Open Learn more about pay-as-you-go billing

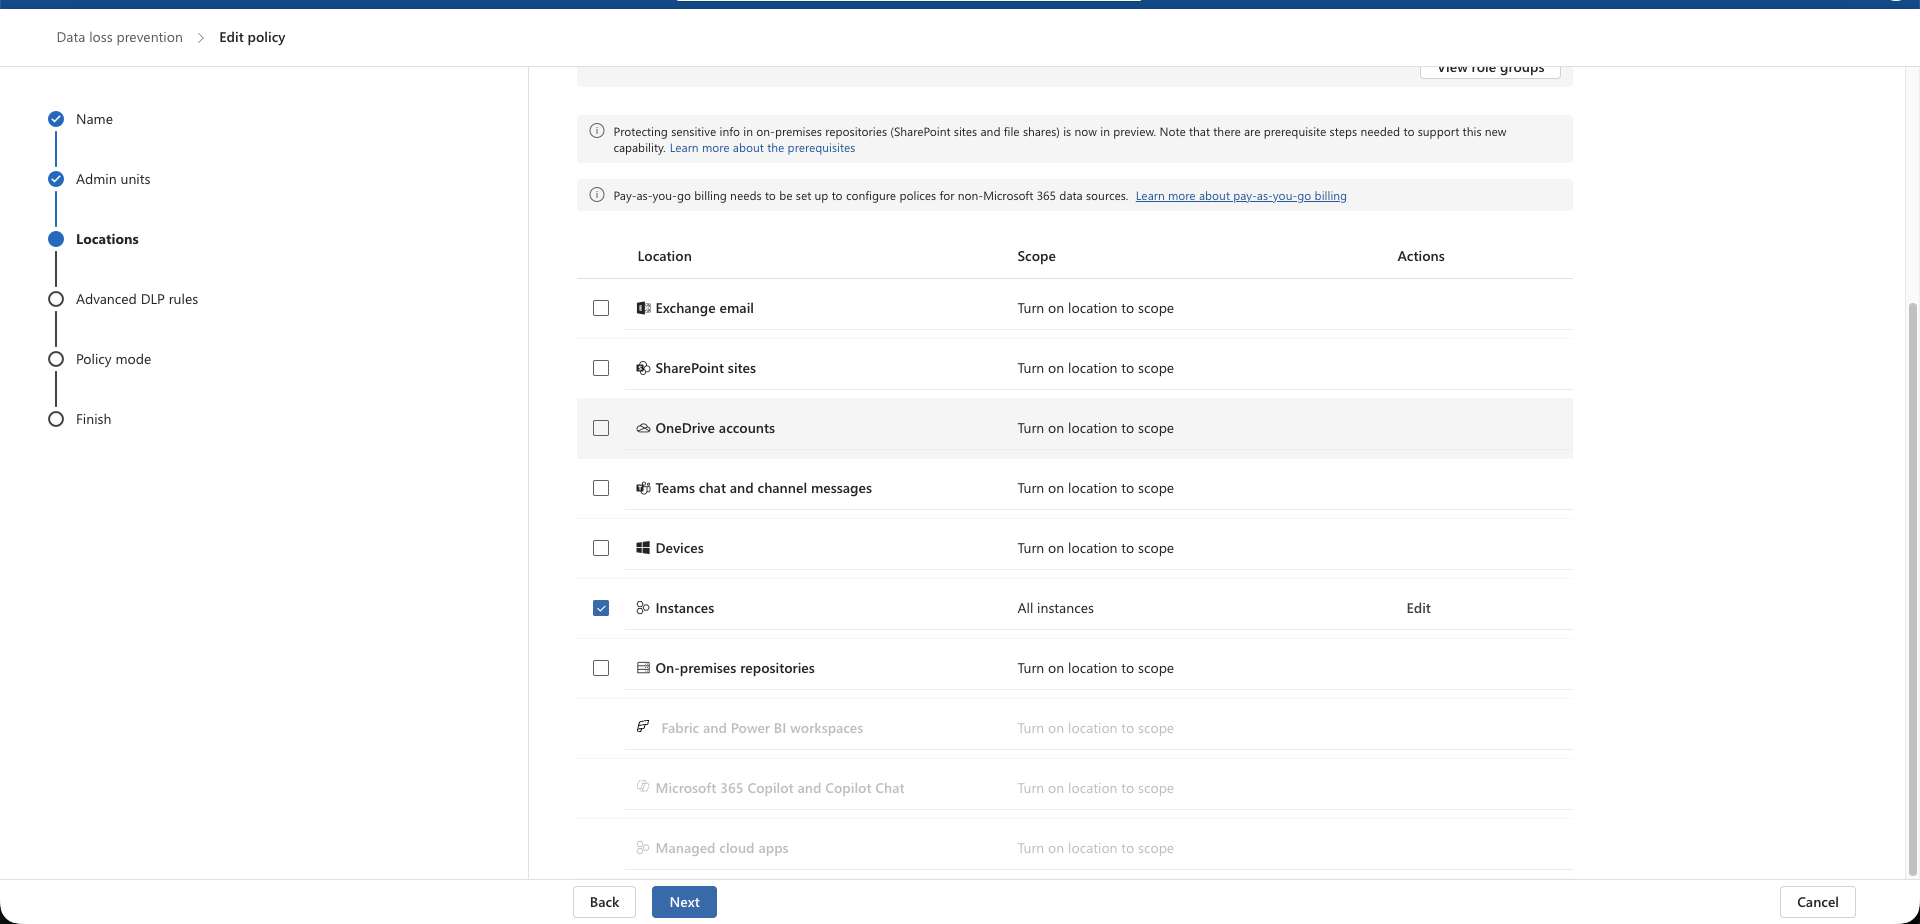coord(1241,196)
